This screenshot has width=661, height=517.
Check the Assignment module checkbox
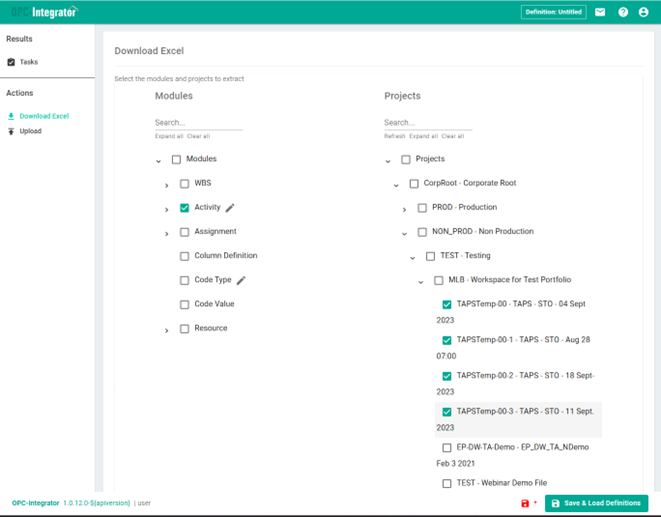185,232
